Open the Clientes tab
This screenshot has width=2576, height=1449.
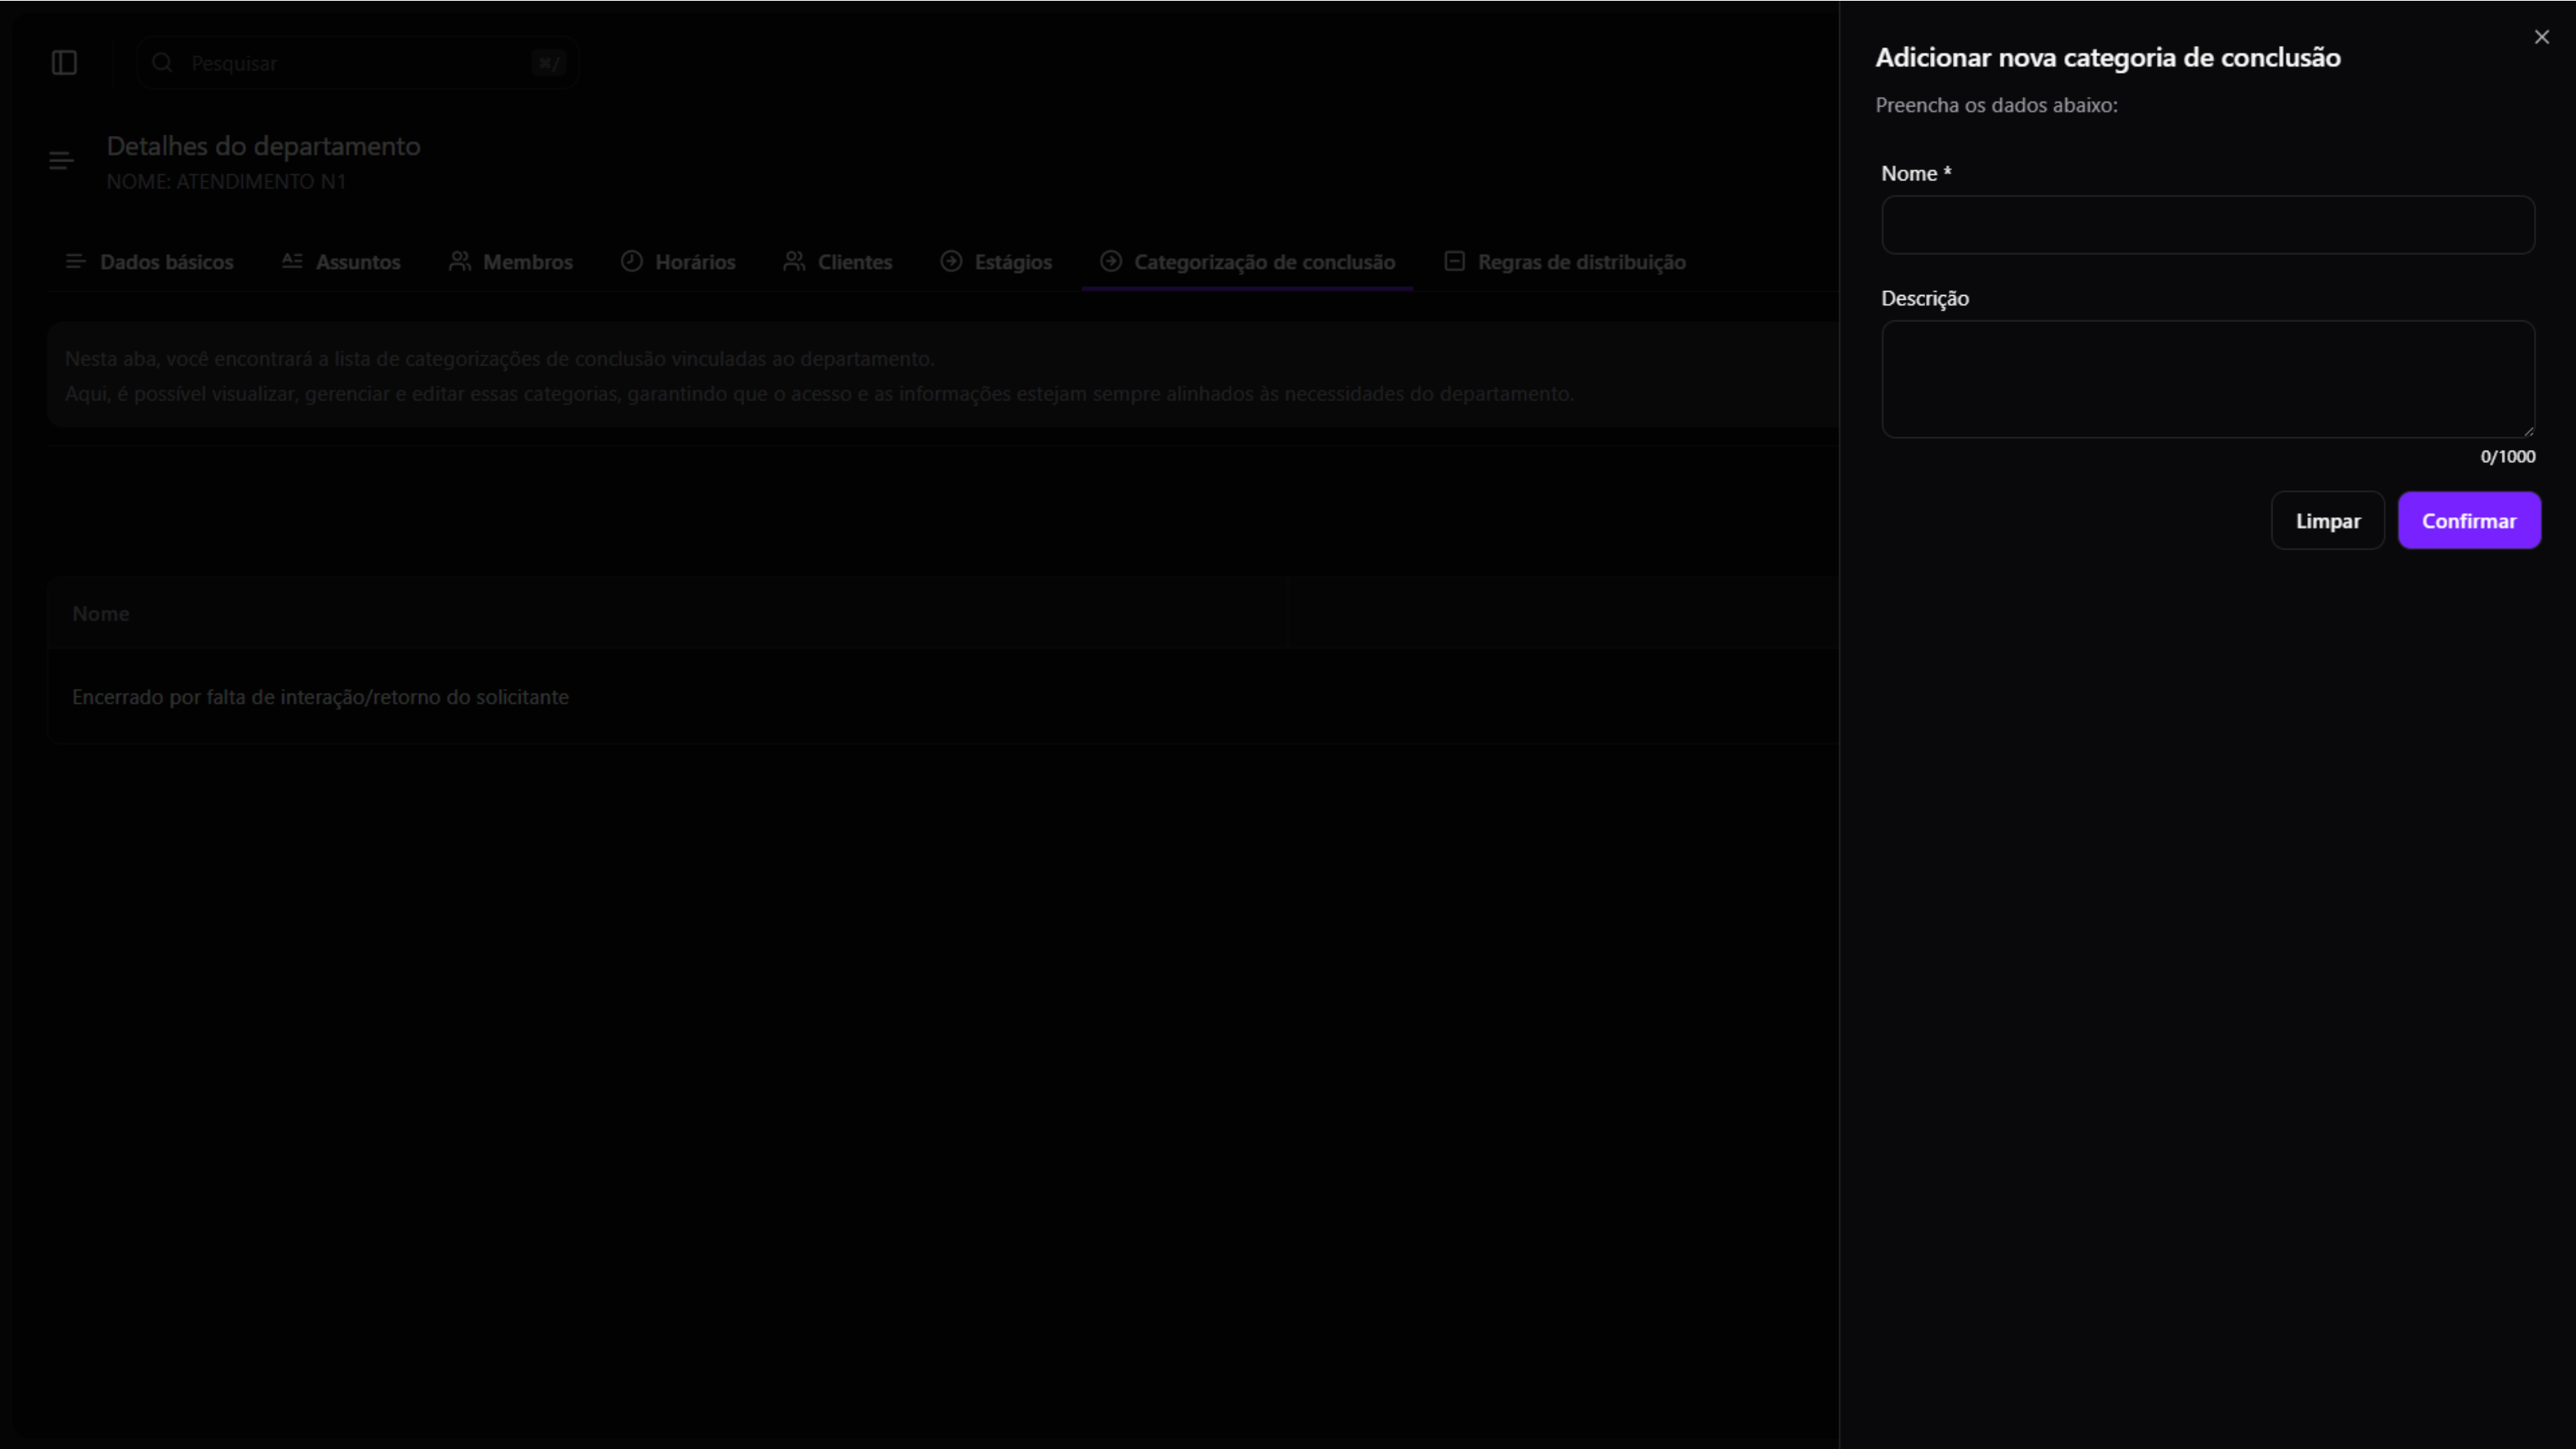point(854,262)
